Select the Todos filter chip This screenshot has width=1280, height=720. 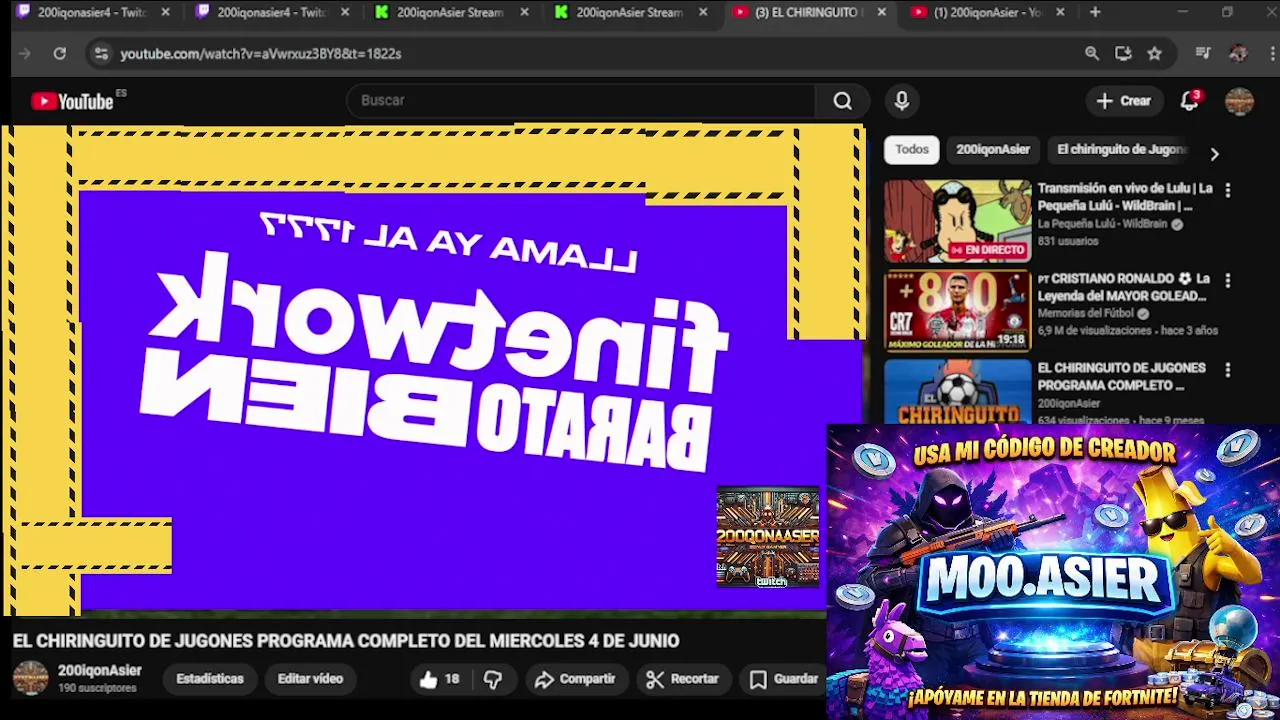point(912,149)
